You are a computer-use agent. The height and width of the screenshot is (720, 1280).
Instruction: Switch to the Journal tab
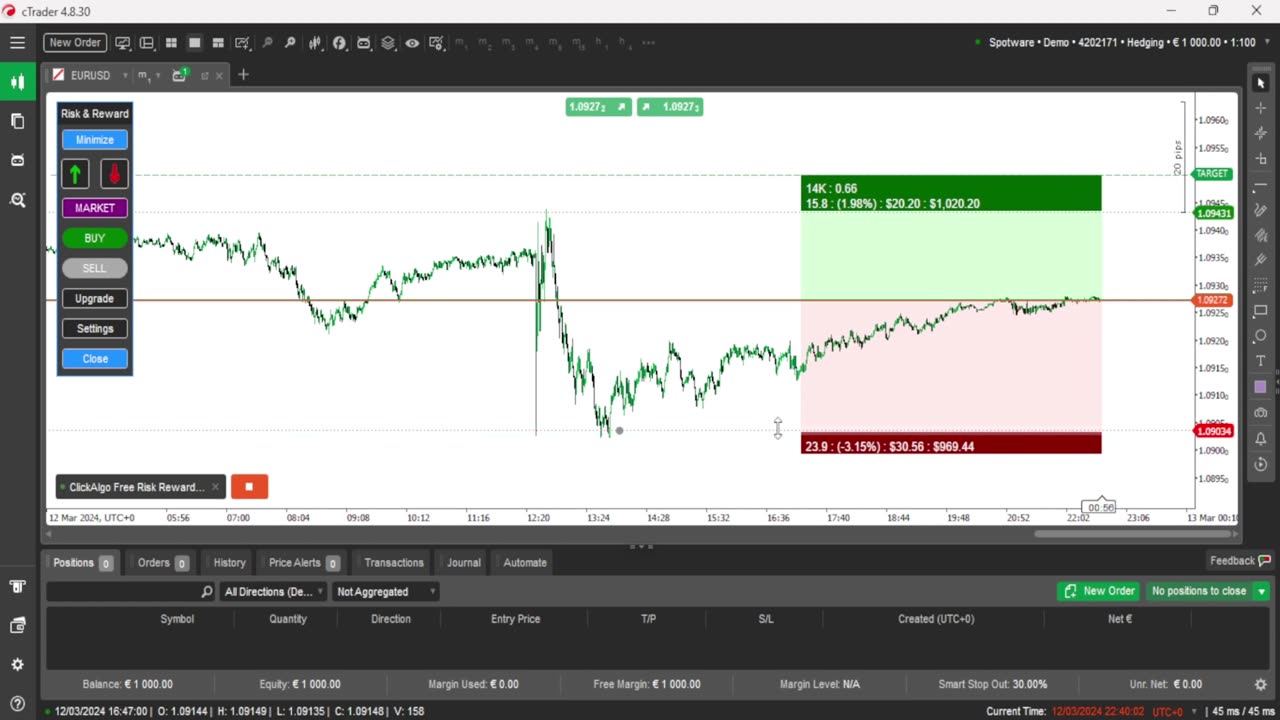(x=463, y=563)
